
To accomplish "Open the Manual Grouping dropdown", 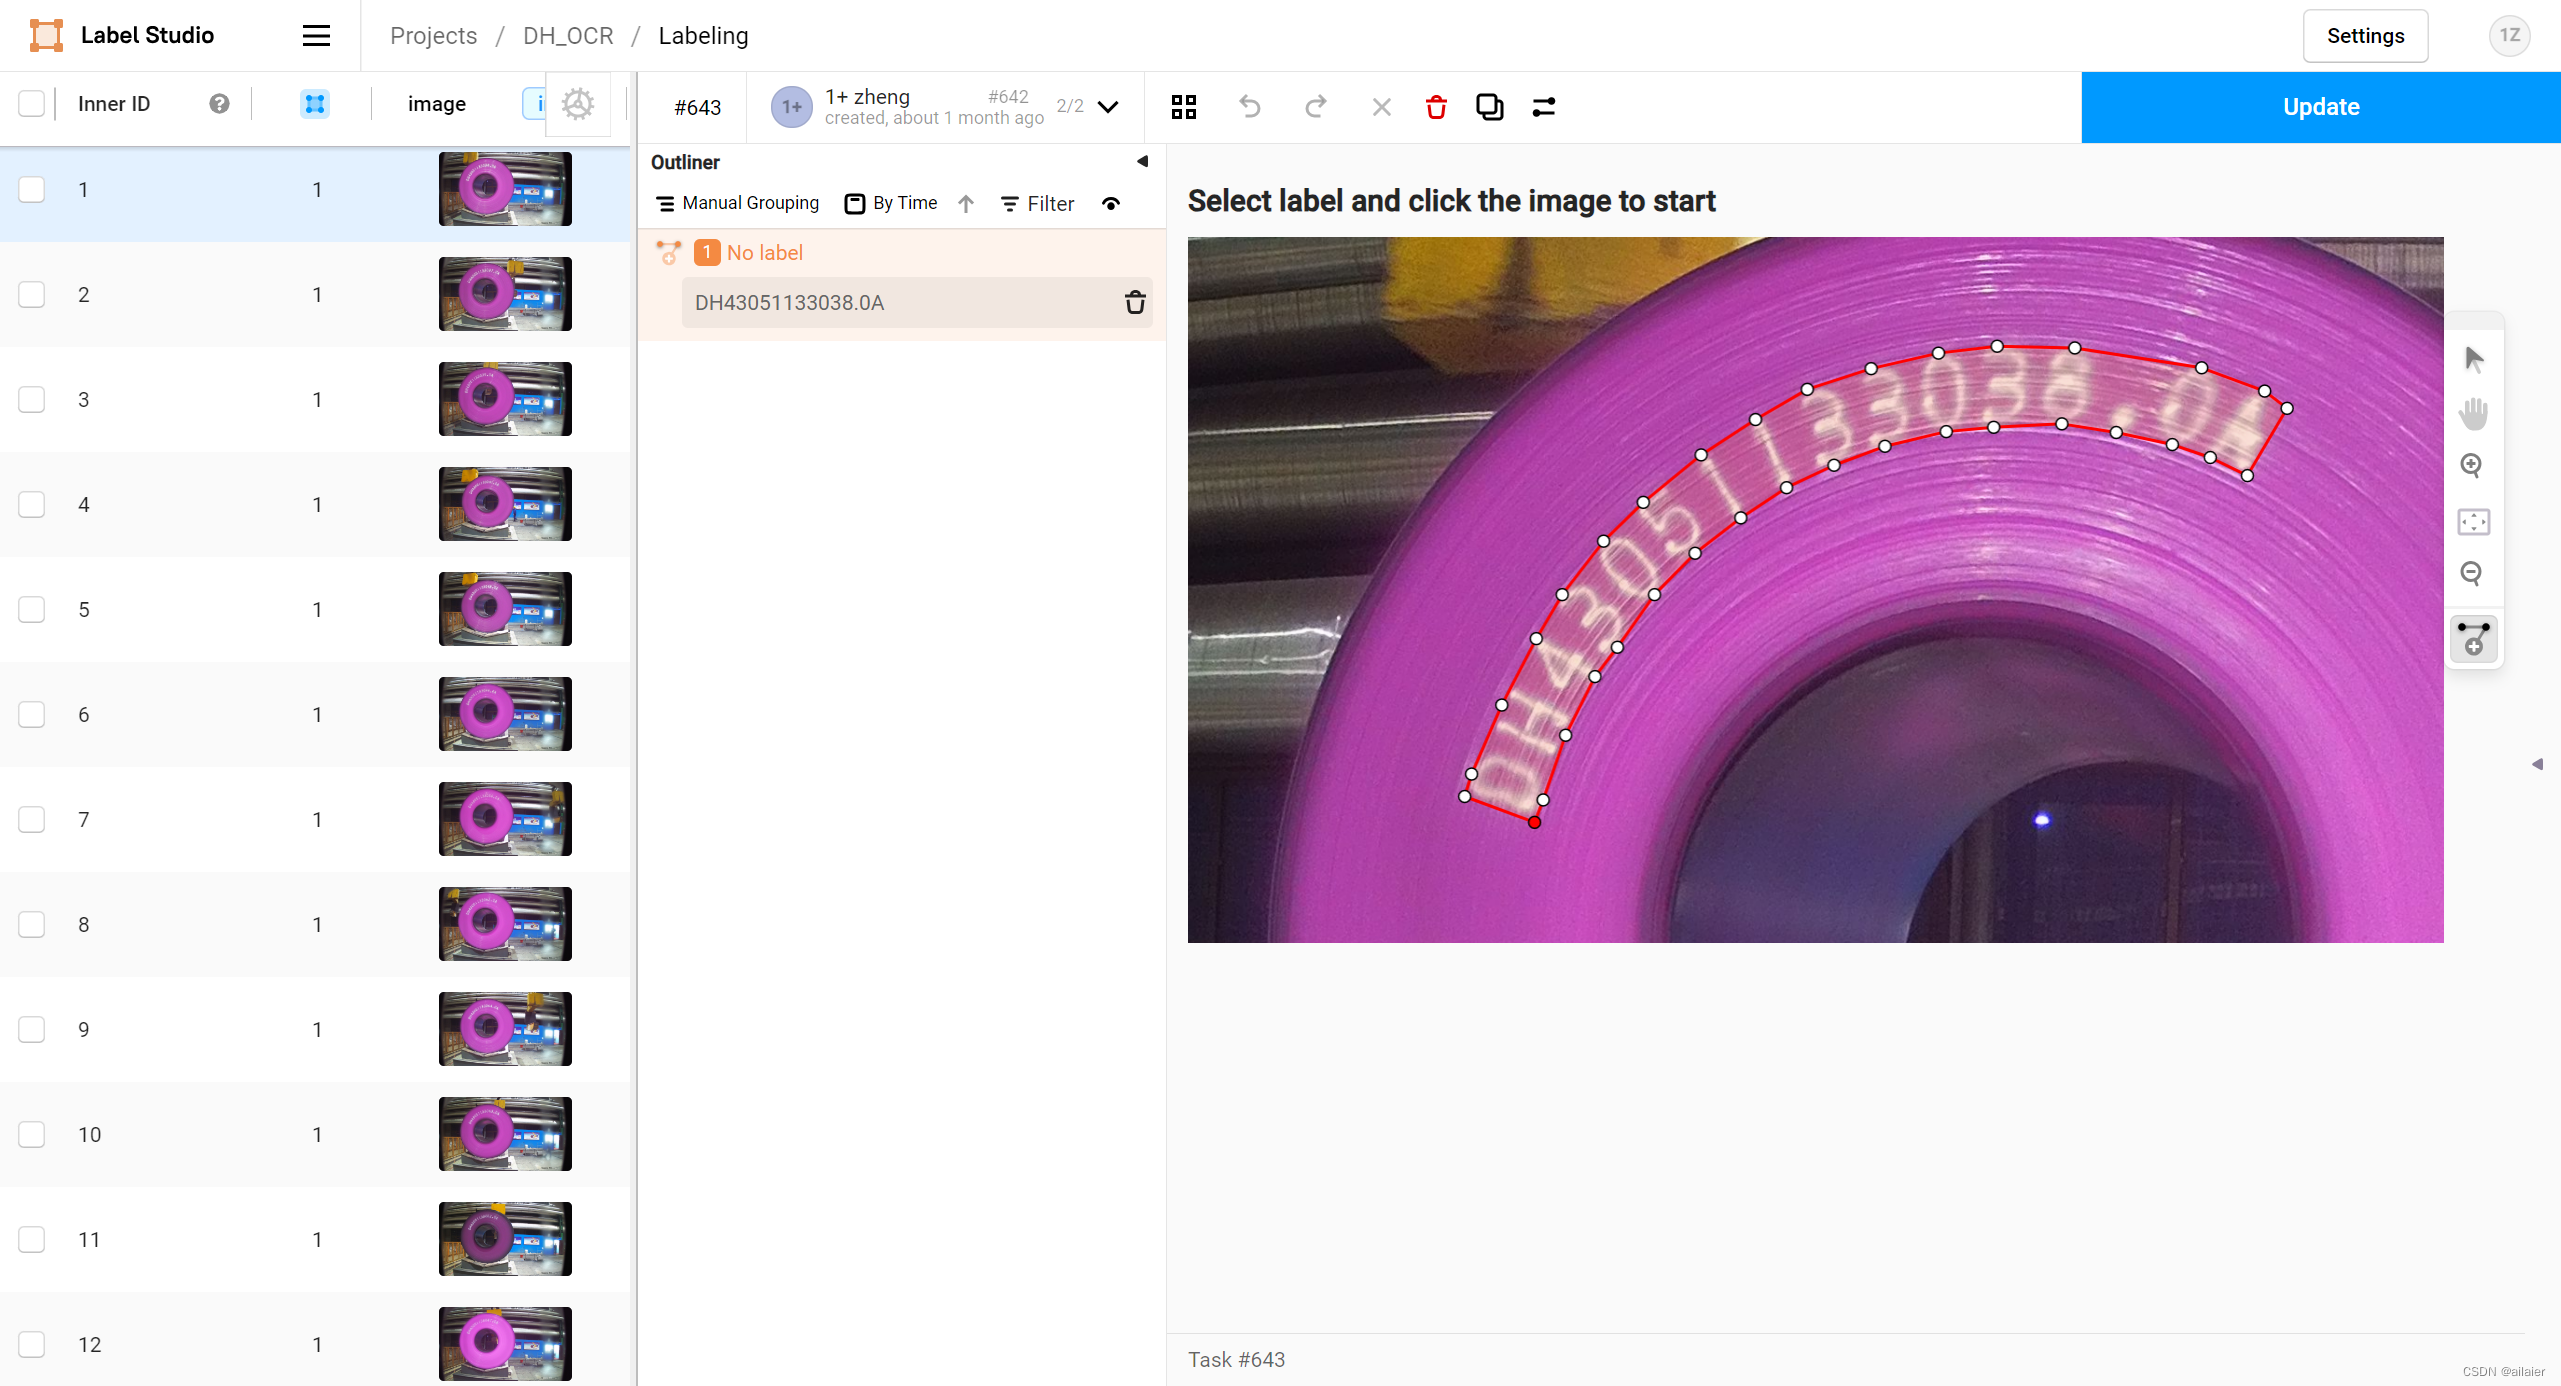I will point(737,204).
